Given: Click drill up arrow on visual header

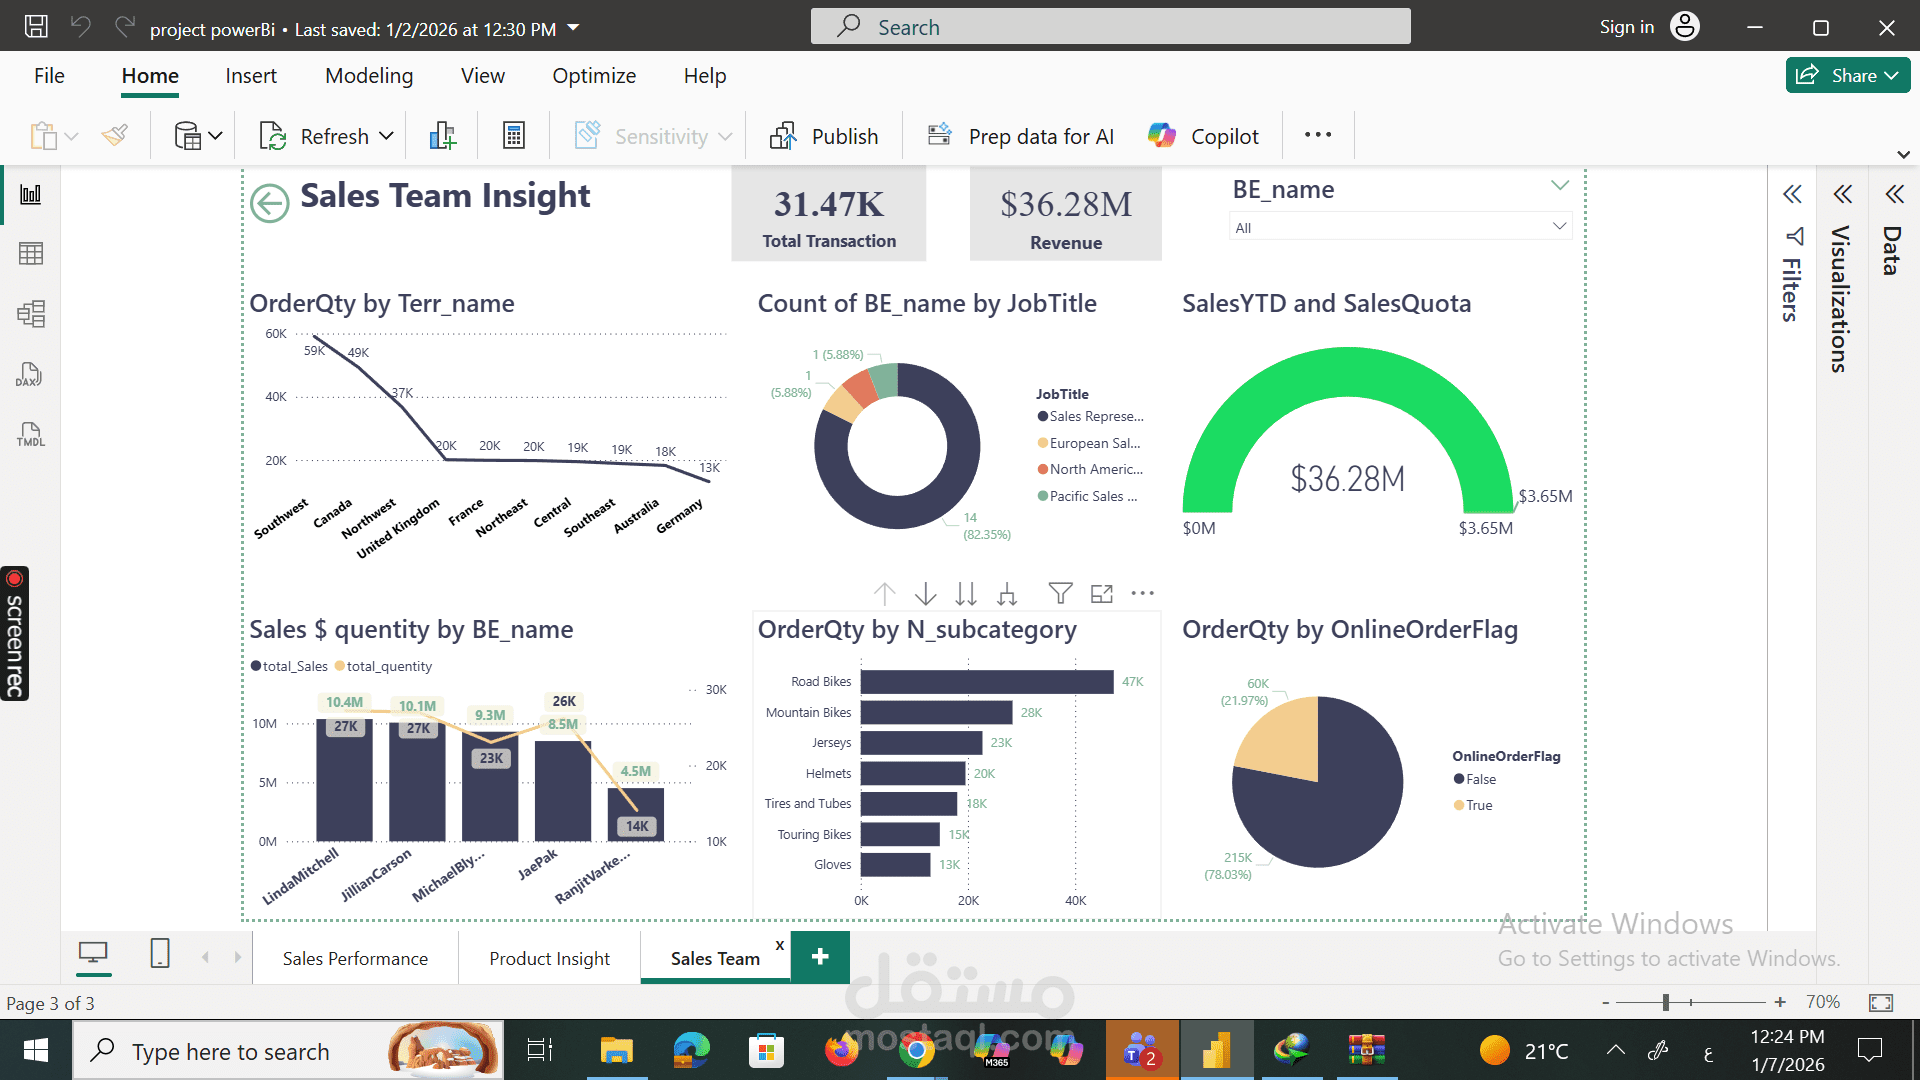Looking at the screenshot, I should click(x=884, y=594).
